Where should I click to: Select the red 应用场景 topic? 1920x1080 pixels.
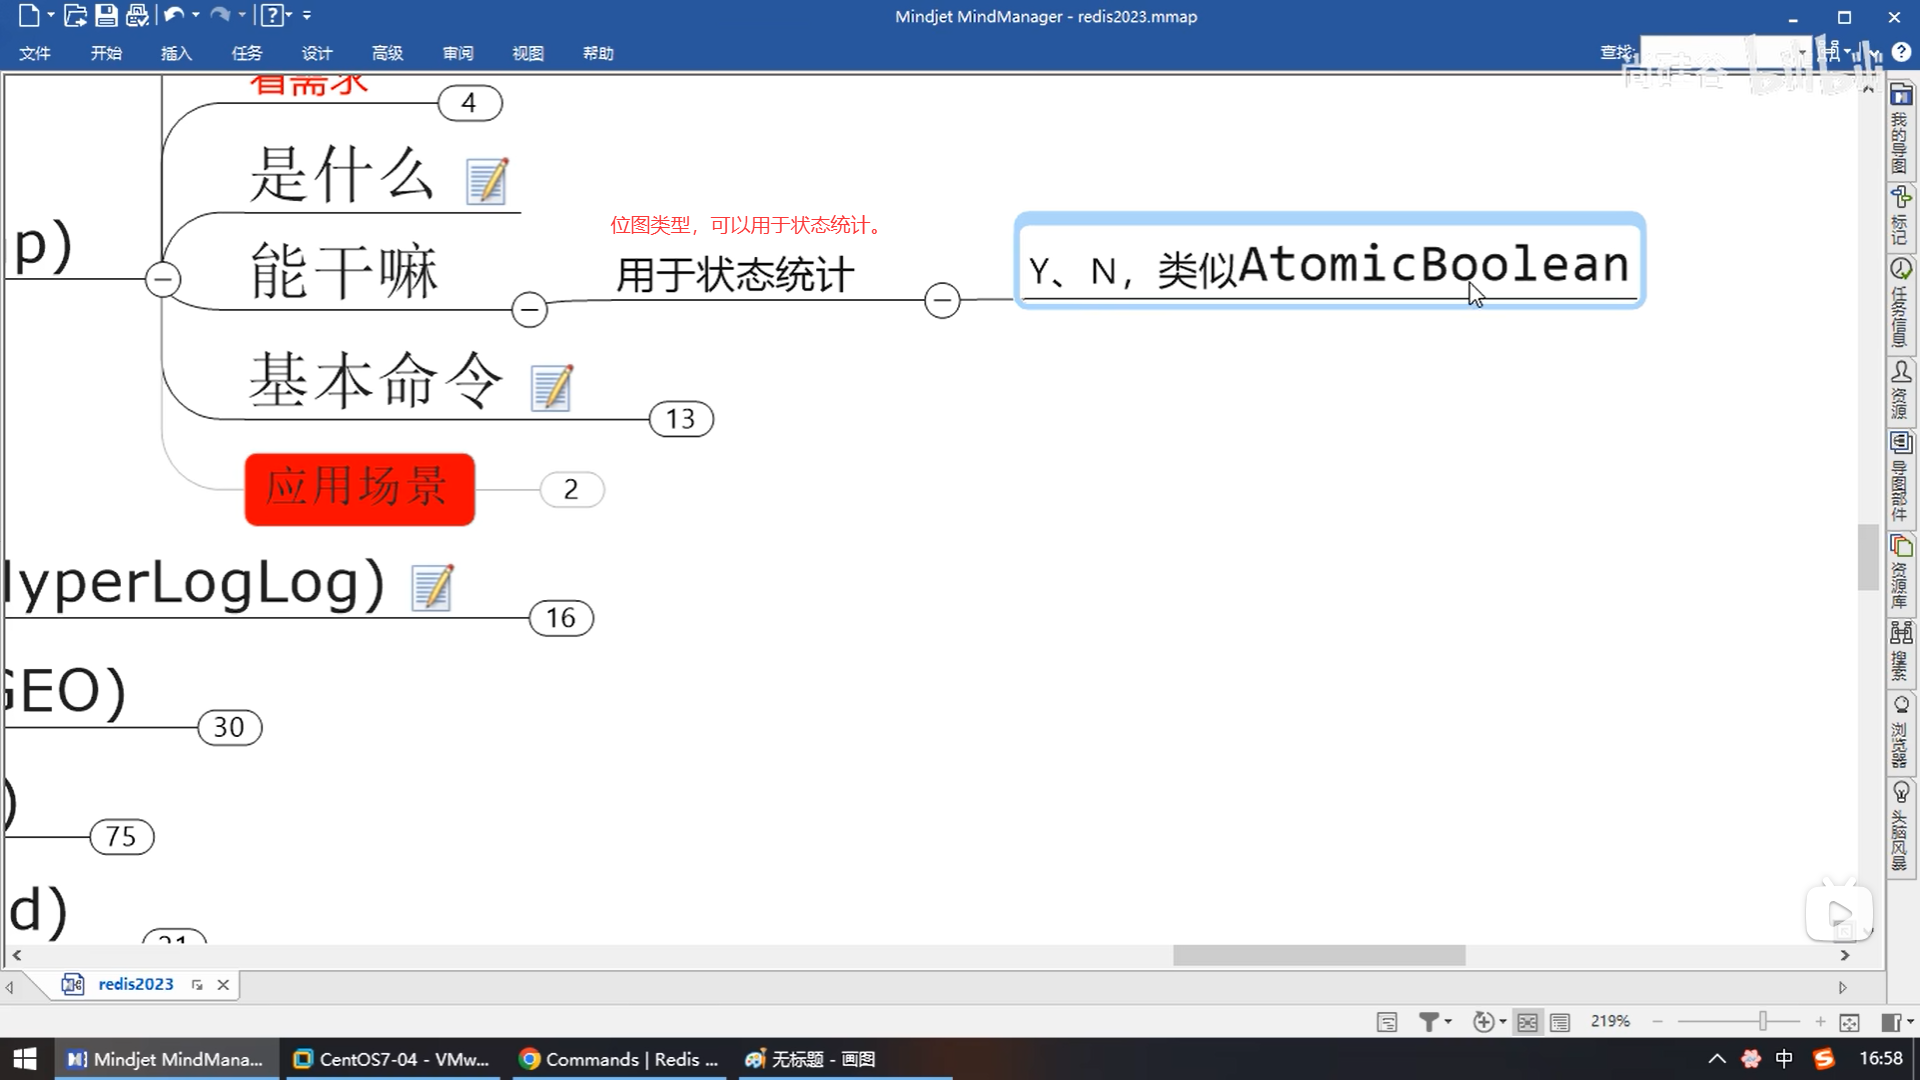359,489
